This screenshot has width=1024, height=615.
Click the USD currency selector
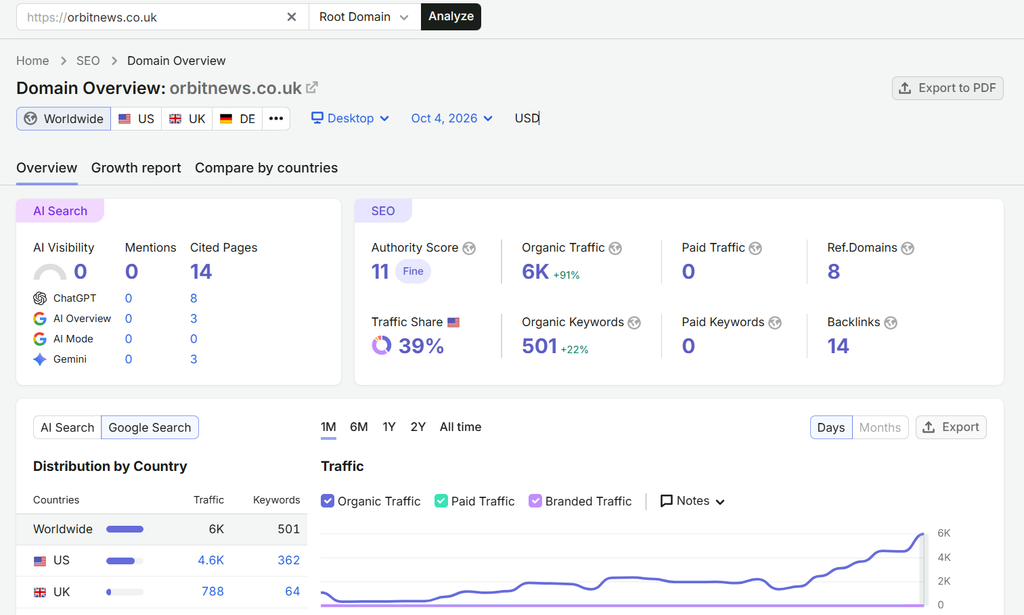[526, 118]
